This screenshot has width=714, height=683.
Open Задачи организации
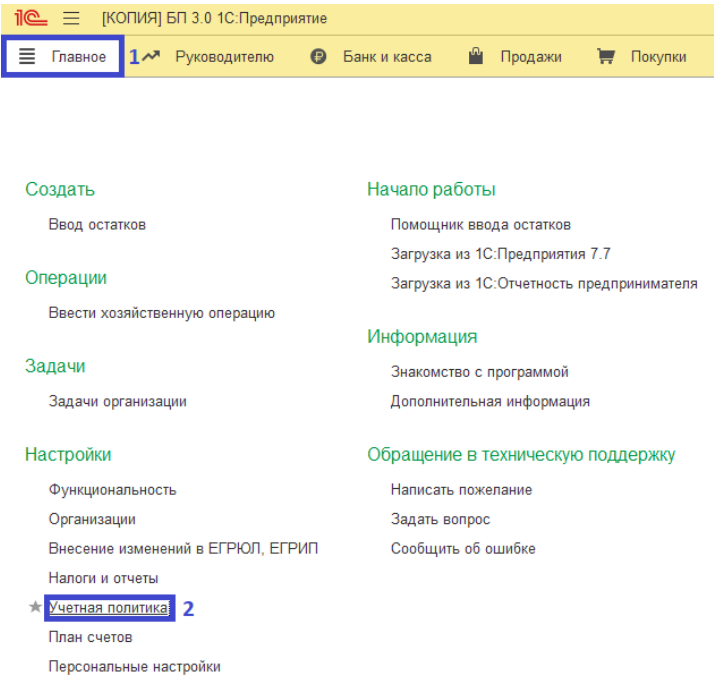117,401
